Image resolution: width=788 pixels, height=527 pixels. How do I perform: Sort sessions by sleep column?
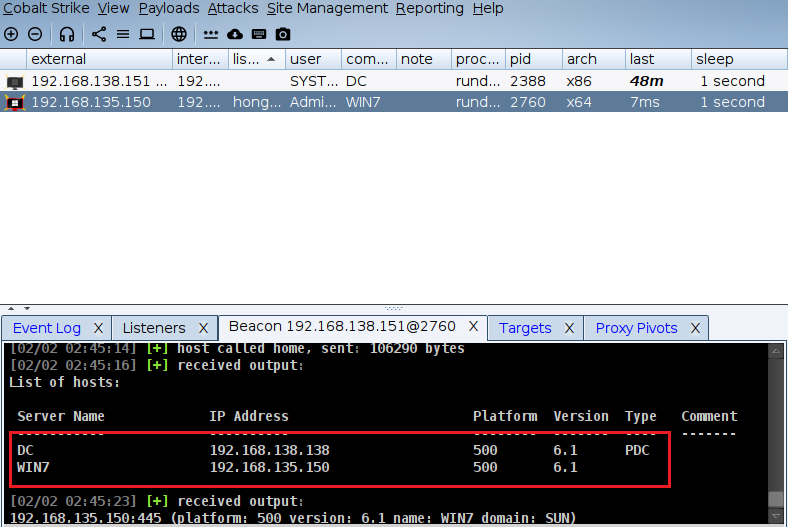point(739,59)
